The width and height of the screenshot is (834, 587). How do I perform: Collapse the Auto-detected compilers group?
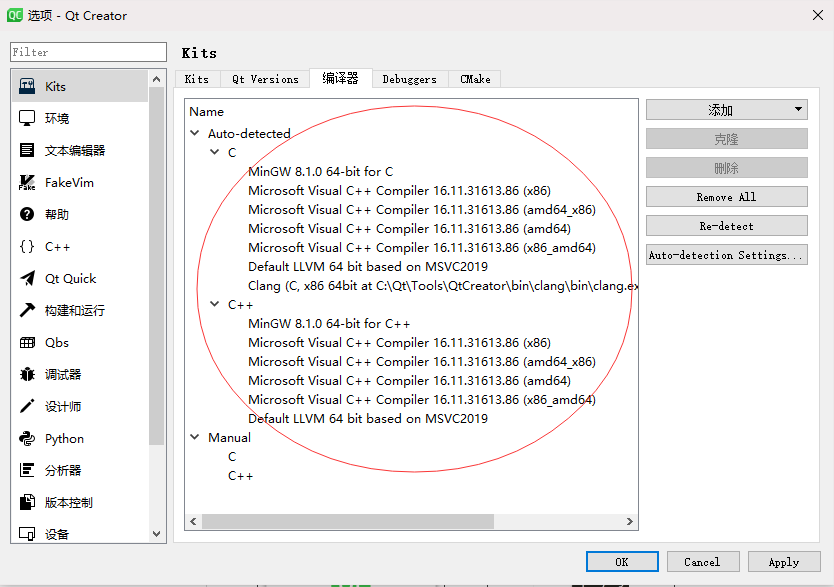[195, 133]
